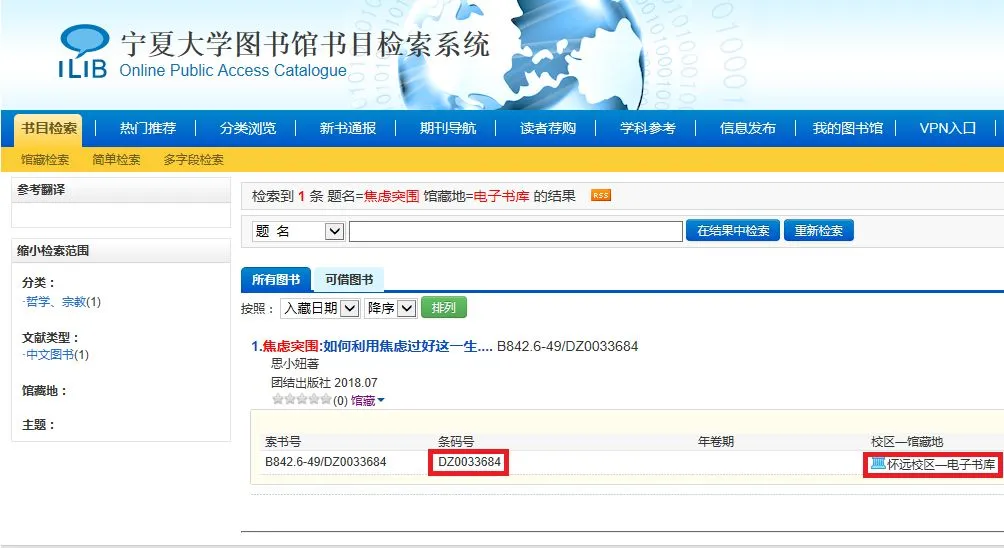Open 读者荐购 in the navigation bar

547,128
